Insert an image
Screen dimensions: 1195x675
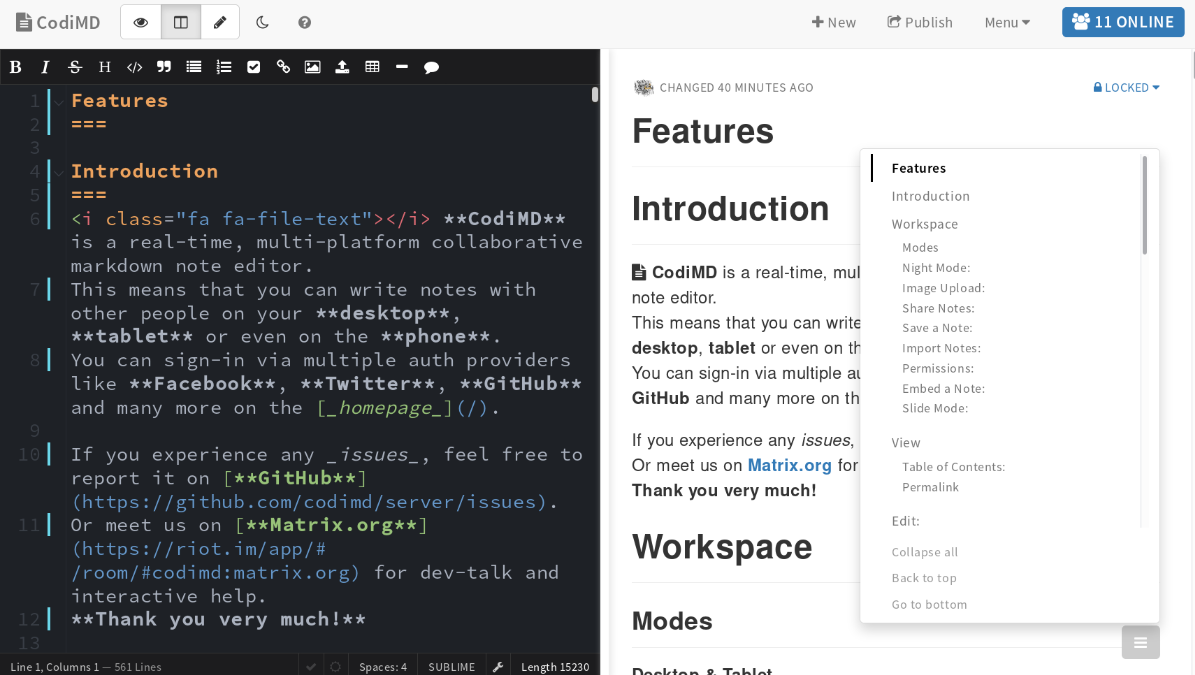pyautogui.click(x=312, y=67)
